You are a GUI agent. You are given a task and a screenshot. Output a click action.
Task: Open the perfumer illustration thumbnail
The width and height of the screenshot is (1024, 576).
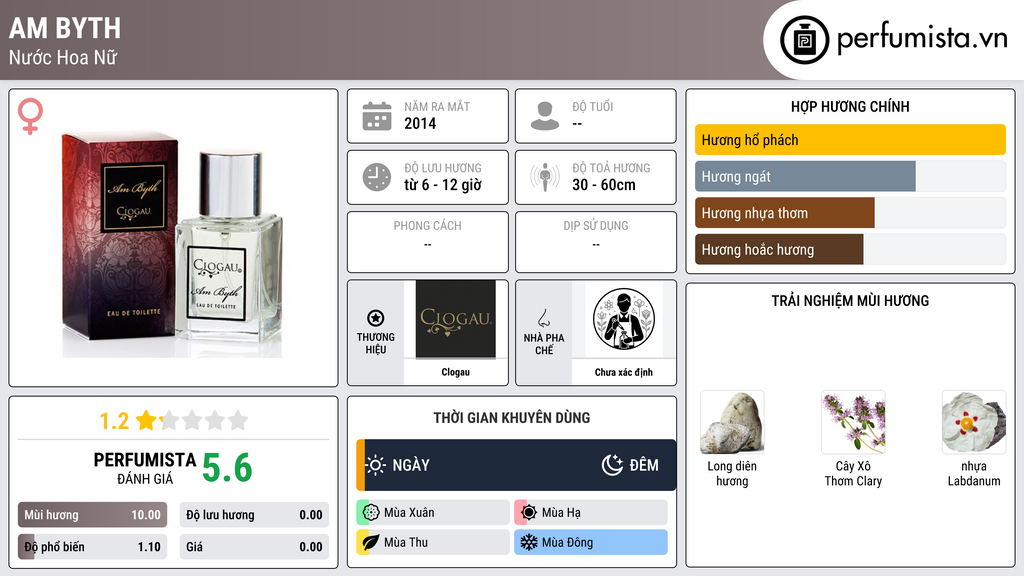point(624,319)
